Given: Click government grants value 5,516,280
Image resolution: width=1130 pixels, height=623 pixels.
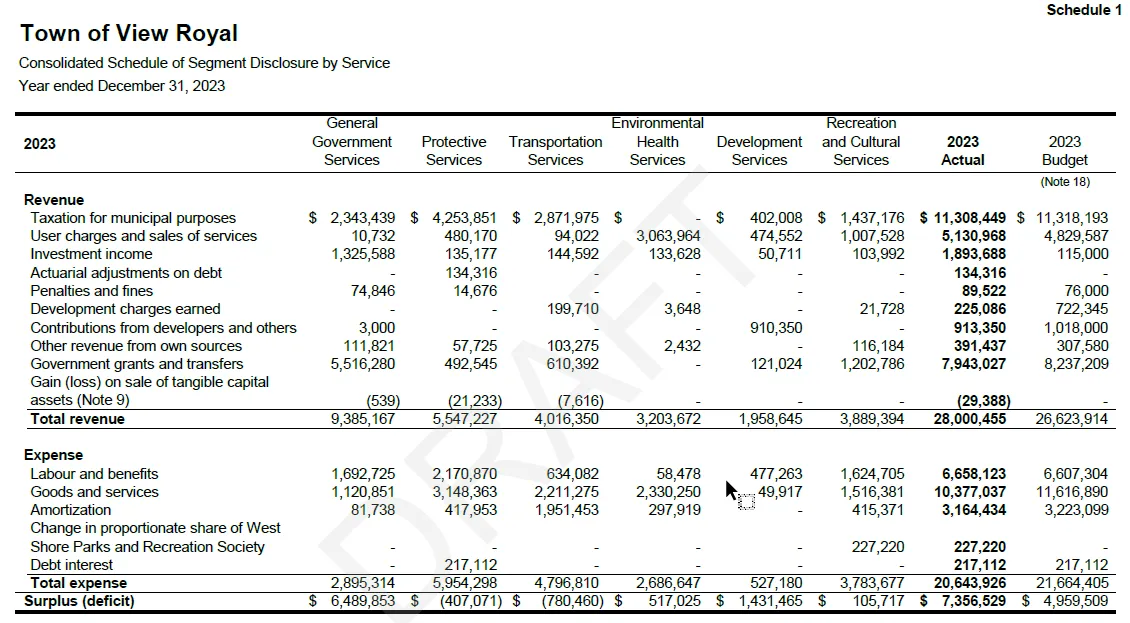Looking at the screenshot, I should 362,363.
